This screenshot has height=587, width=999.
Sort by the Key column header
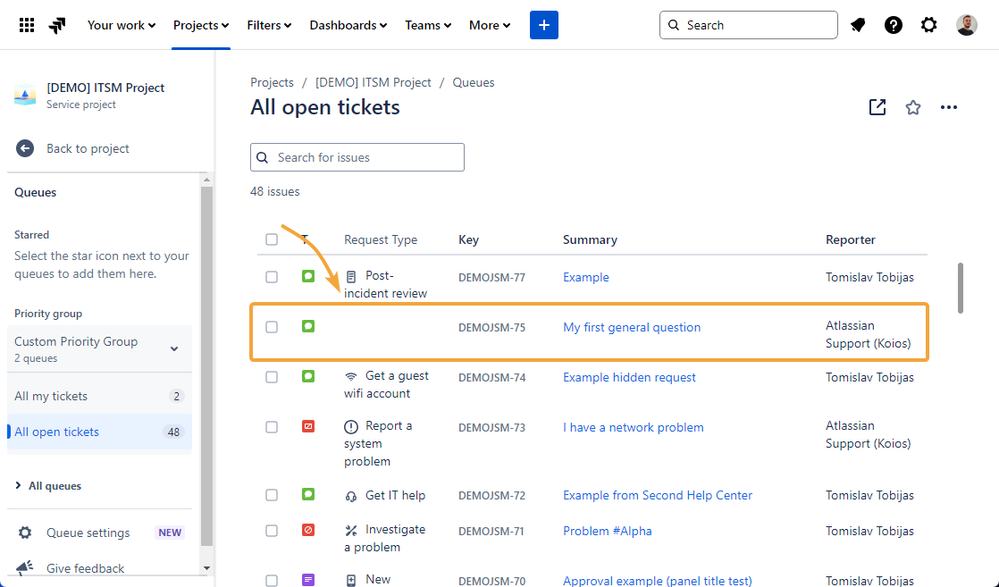[468, 240]
